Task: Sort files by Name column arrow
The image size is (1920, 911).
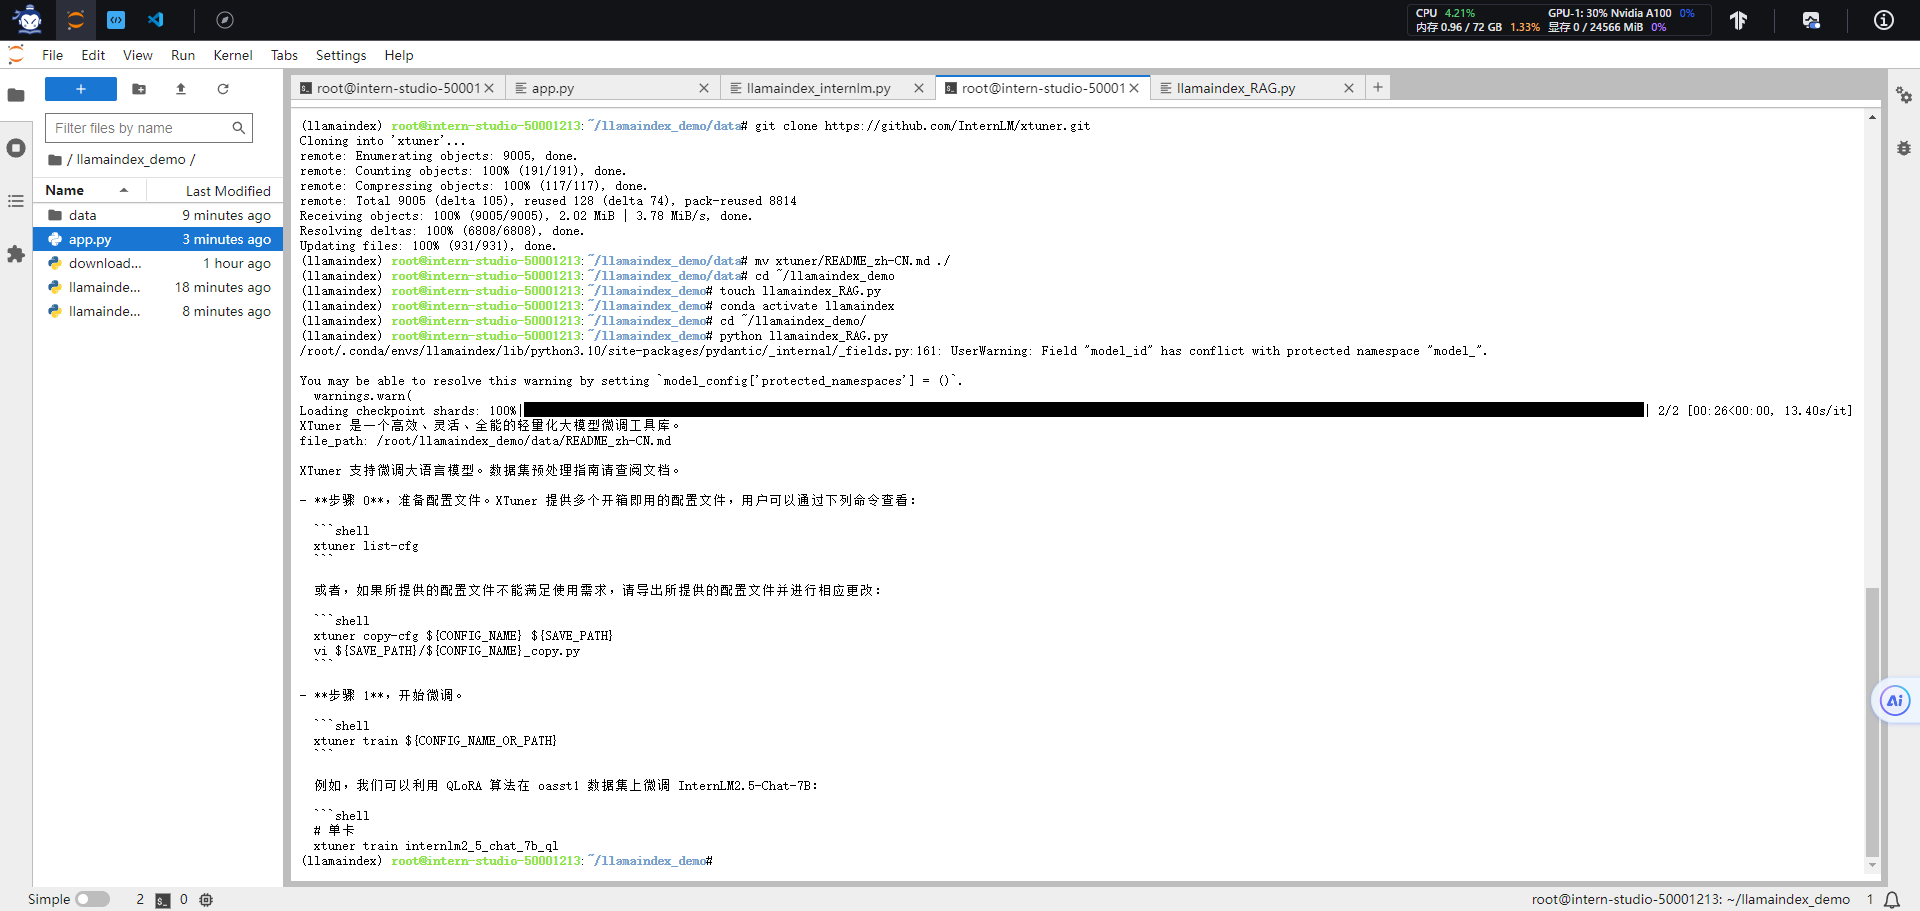Action: click(124, 190)
